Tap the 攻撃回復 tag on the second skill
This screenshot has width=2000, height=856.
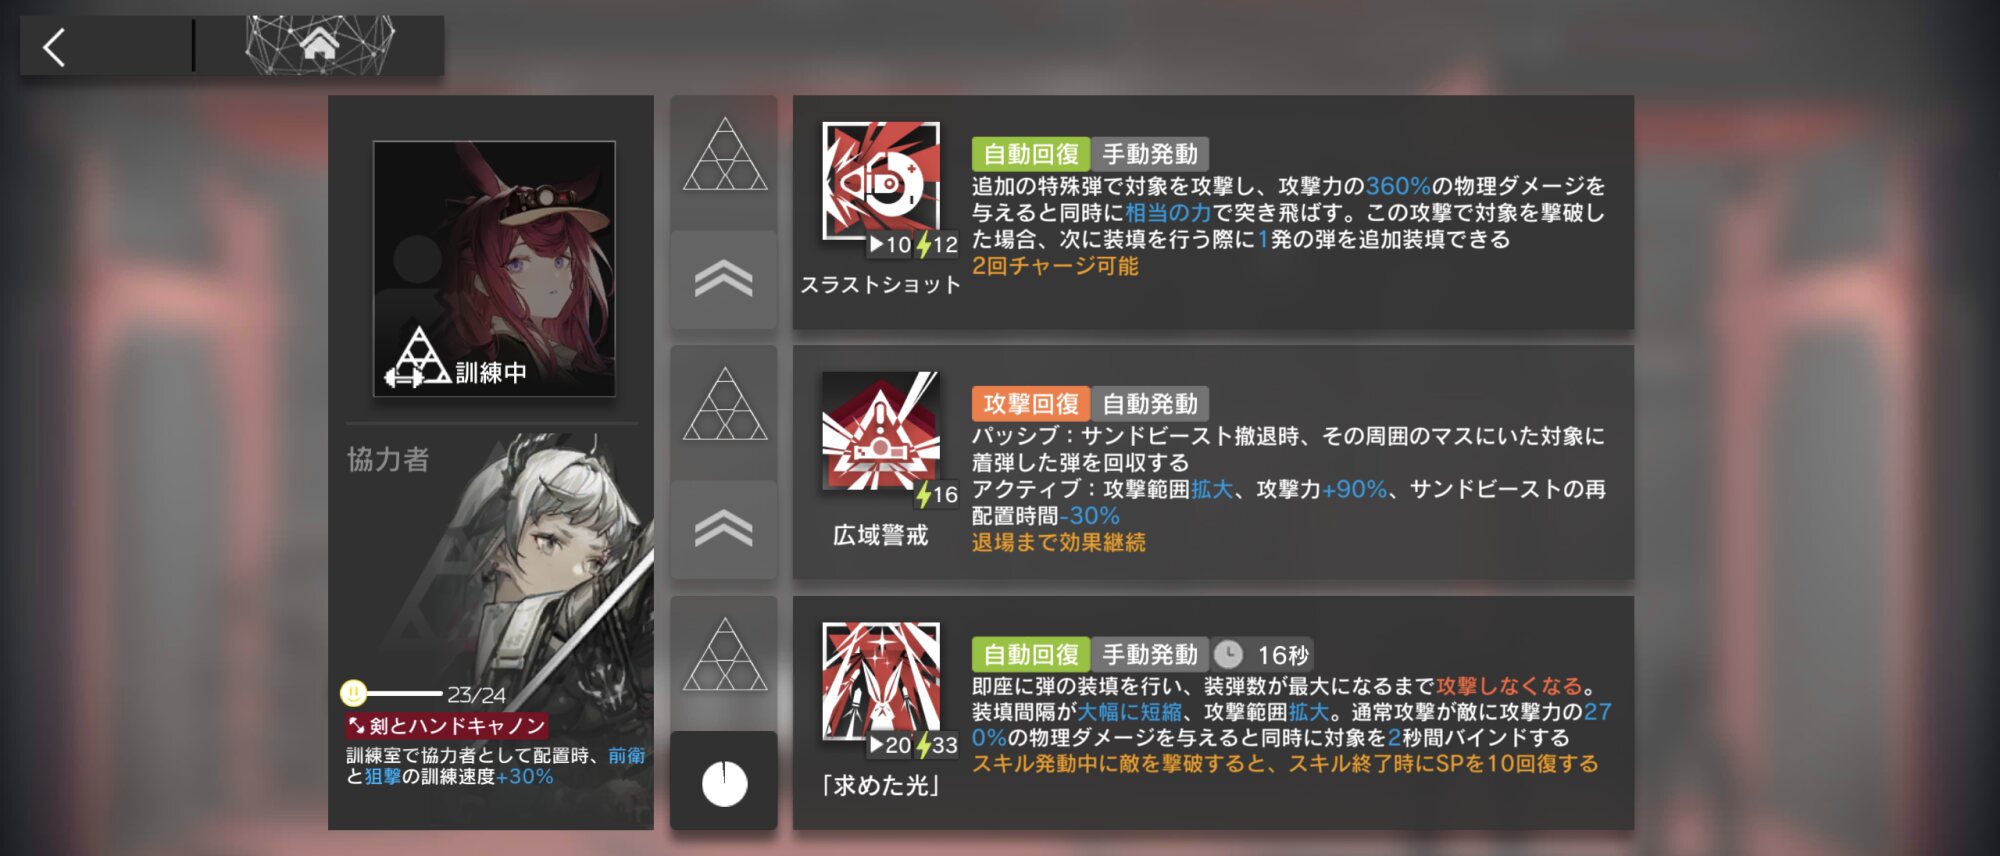[x=1031, y=404]
